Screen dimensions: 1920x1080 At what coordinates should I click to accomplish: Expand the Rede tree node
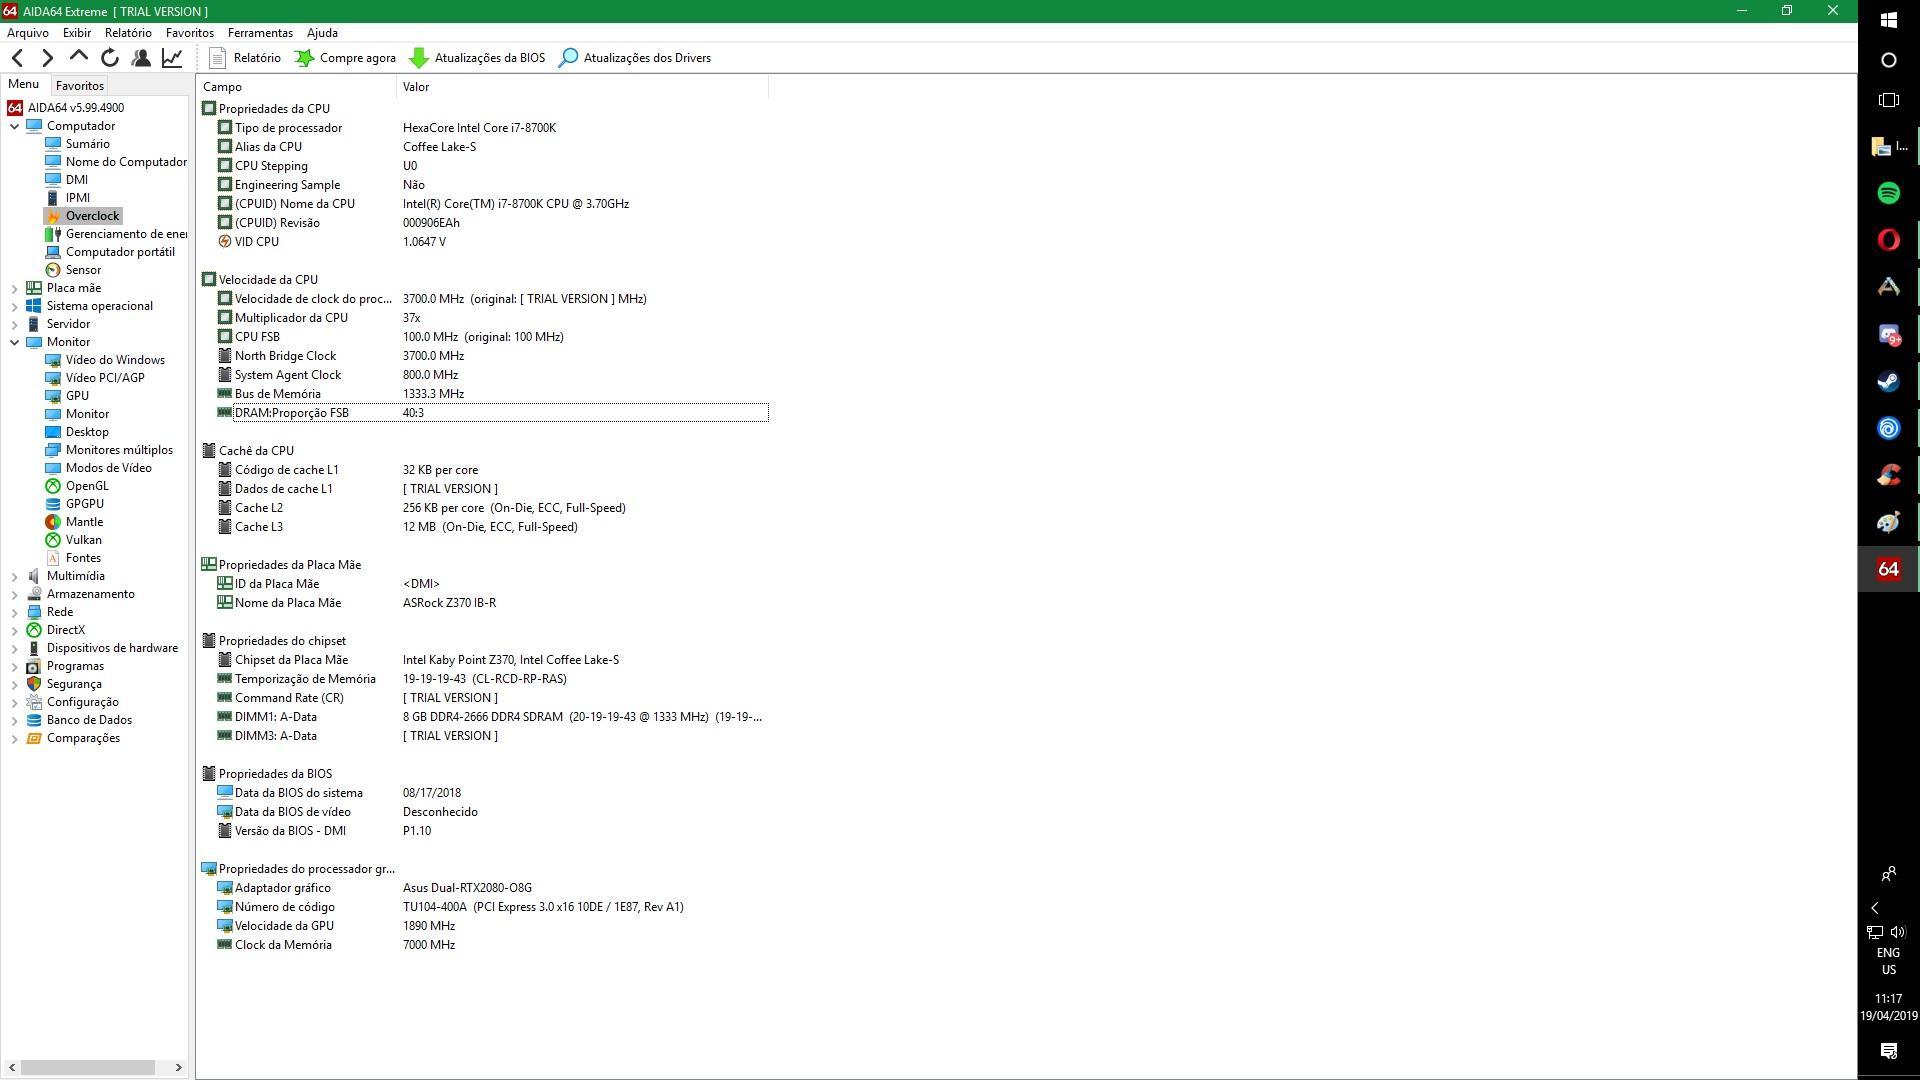point(15,612)
